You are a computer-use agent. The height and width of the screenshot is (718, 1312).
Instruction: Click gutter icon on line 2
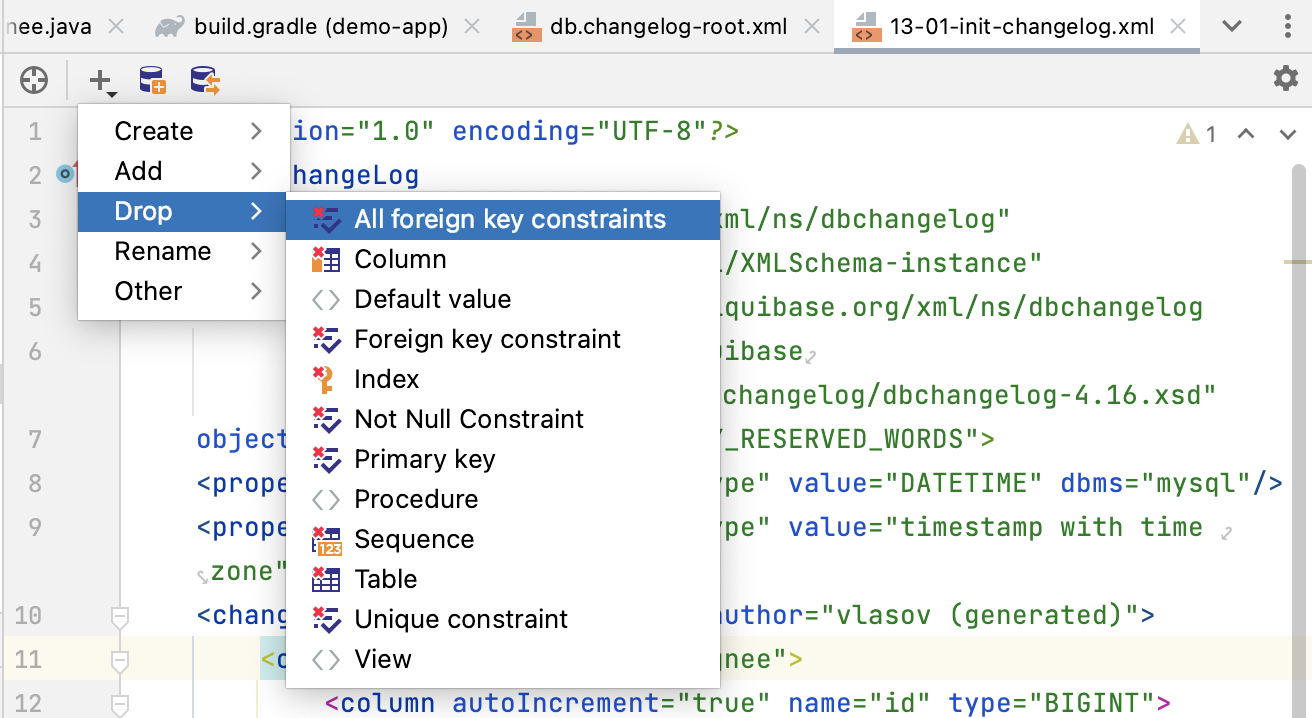tap(66, 174)
